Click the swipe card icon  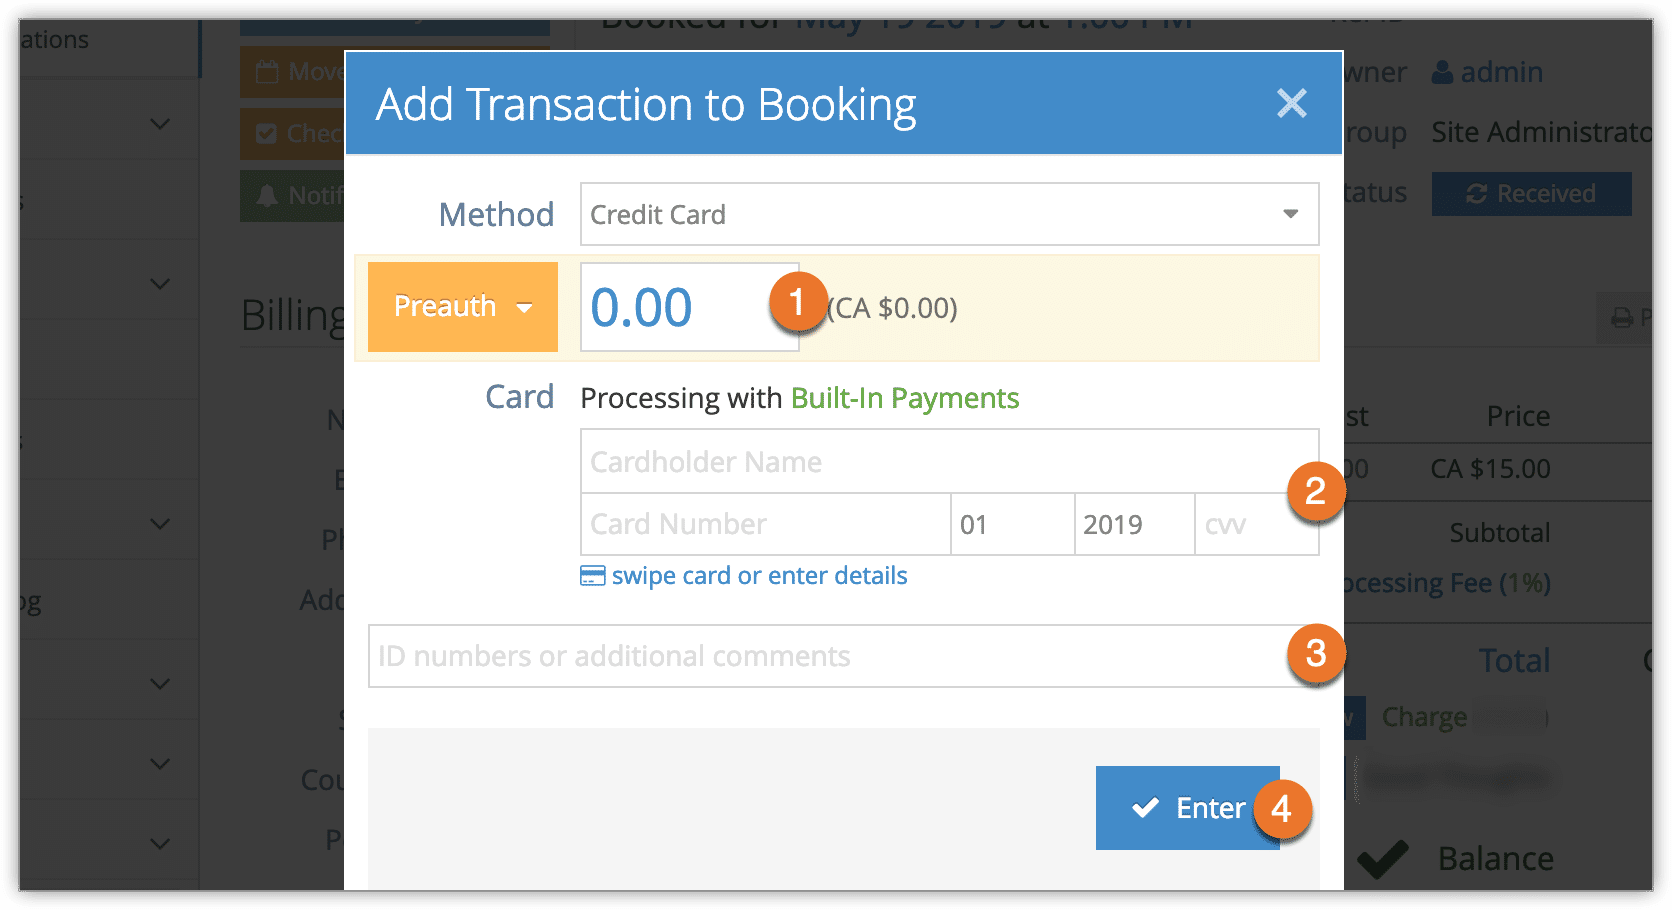(593, 576)
